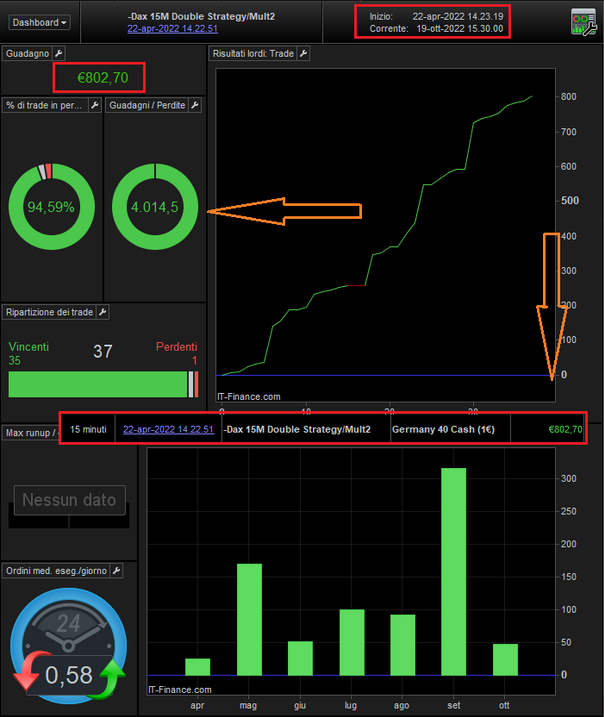Screen dimensions: 604x717
Task: Click the total trades number 37
Action: 103,351
